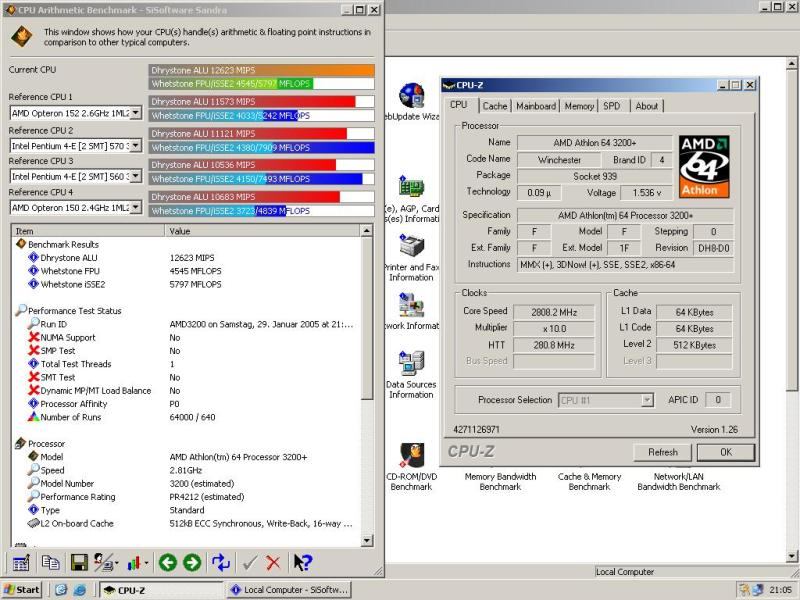The height and width of the screenshot is (600, 800).
Task: Click the Processor section chip icon
Action: point(20,443)
